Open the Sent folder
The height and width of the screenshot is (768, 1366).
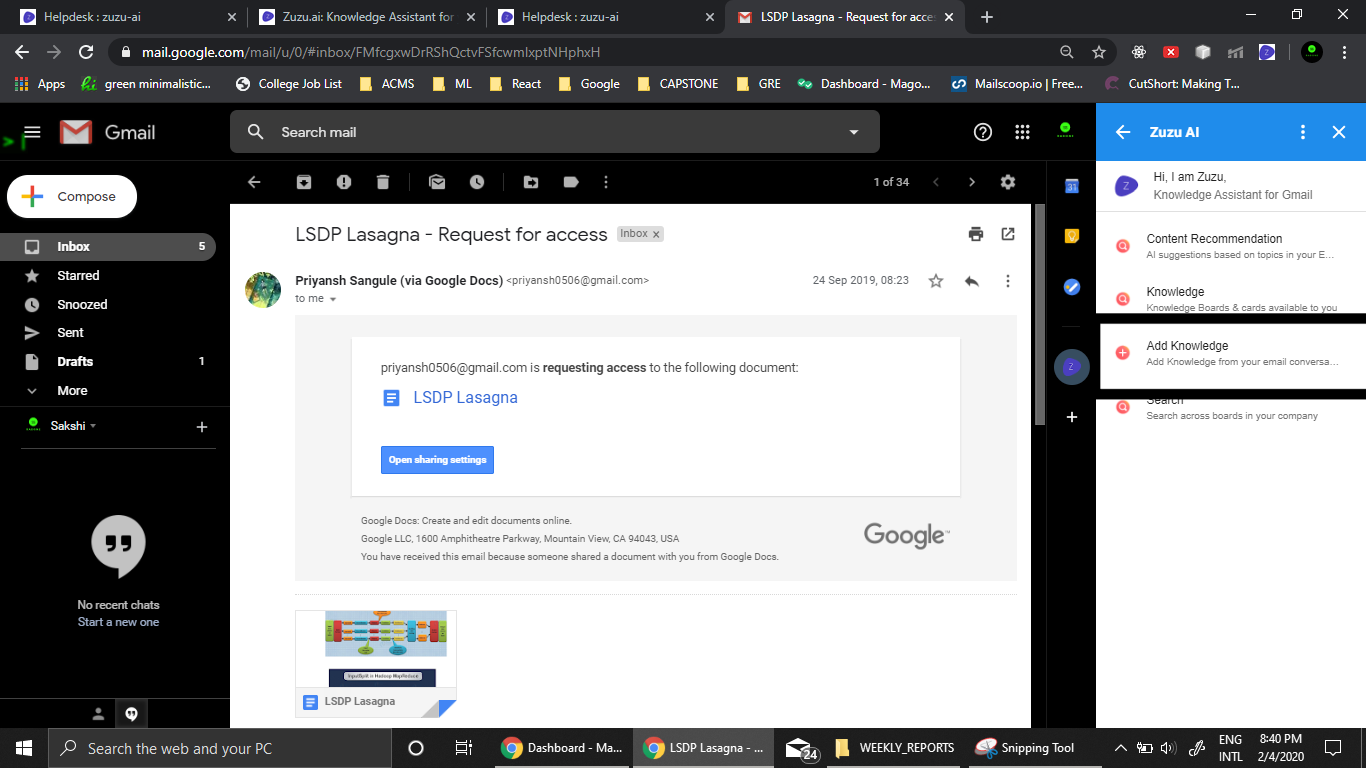coord(108,332)
